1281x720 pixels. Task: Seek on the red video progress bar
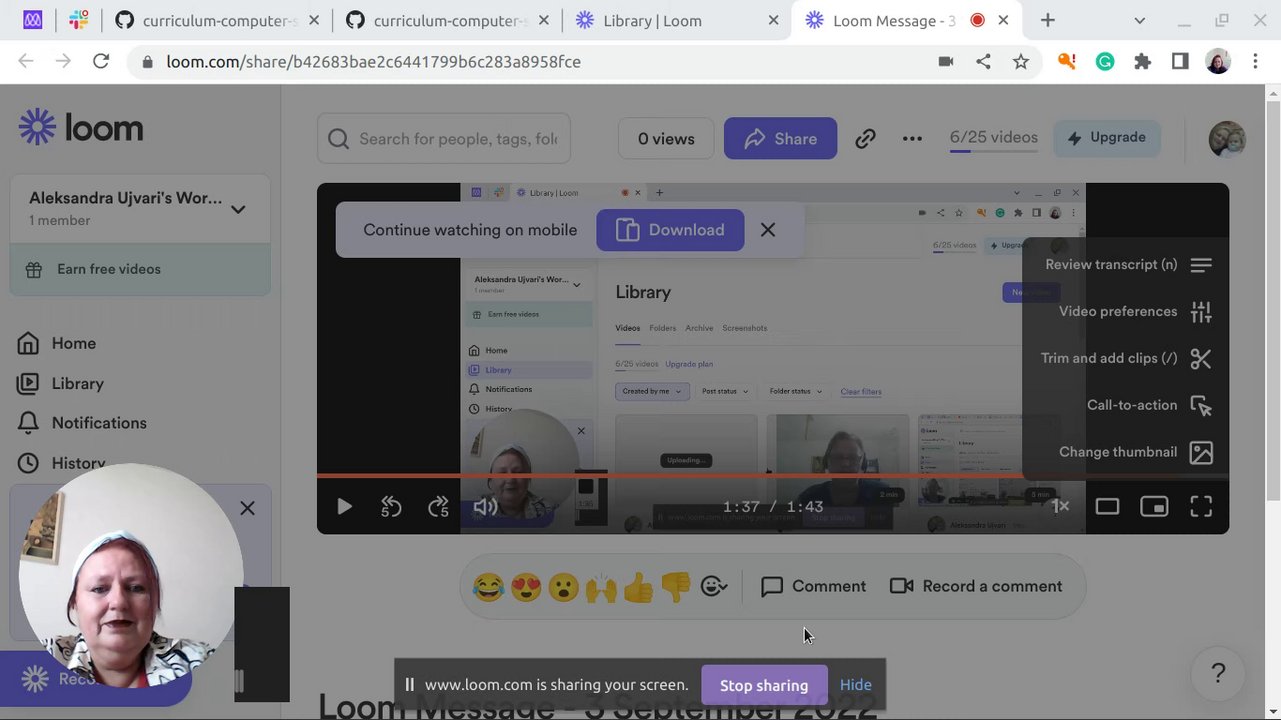click(772, 476)
